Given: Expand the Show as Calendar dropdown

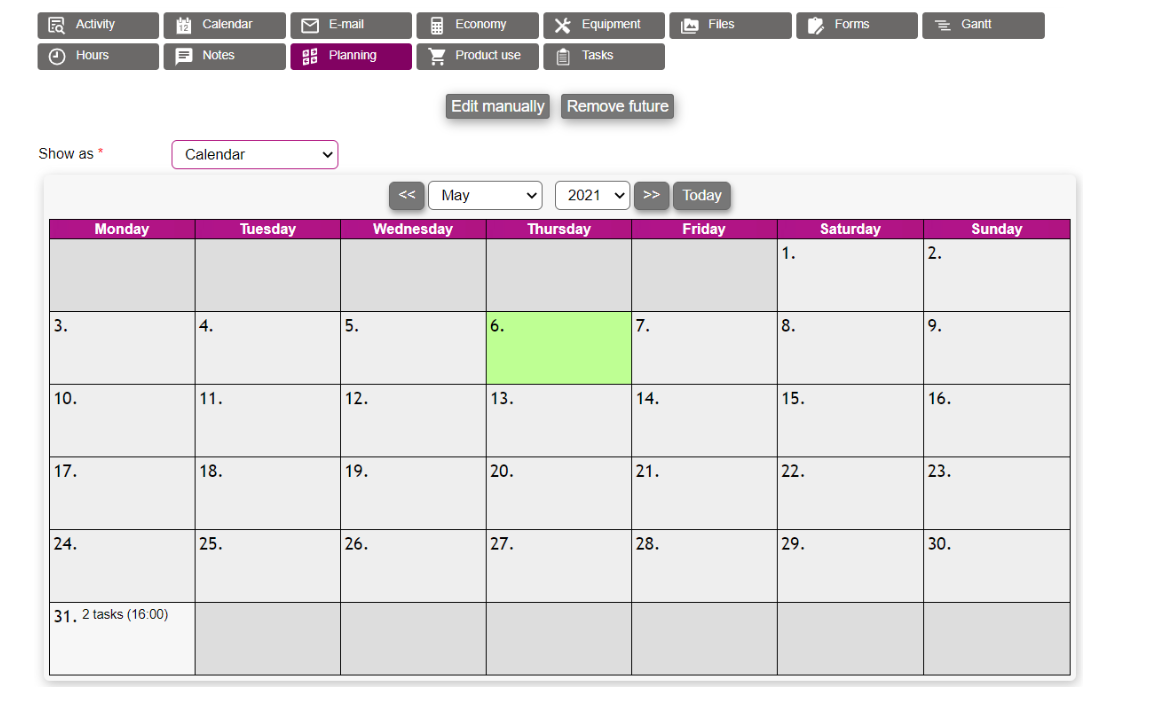Looking at the screenshot, I should (x=255, y=155).
